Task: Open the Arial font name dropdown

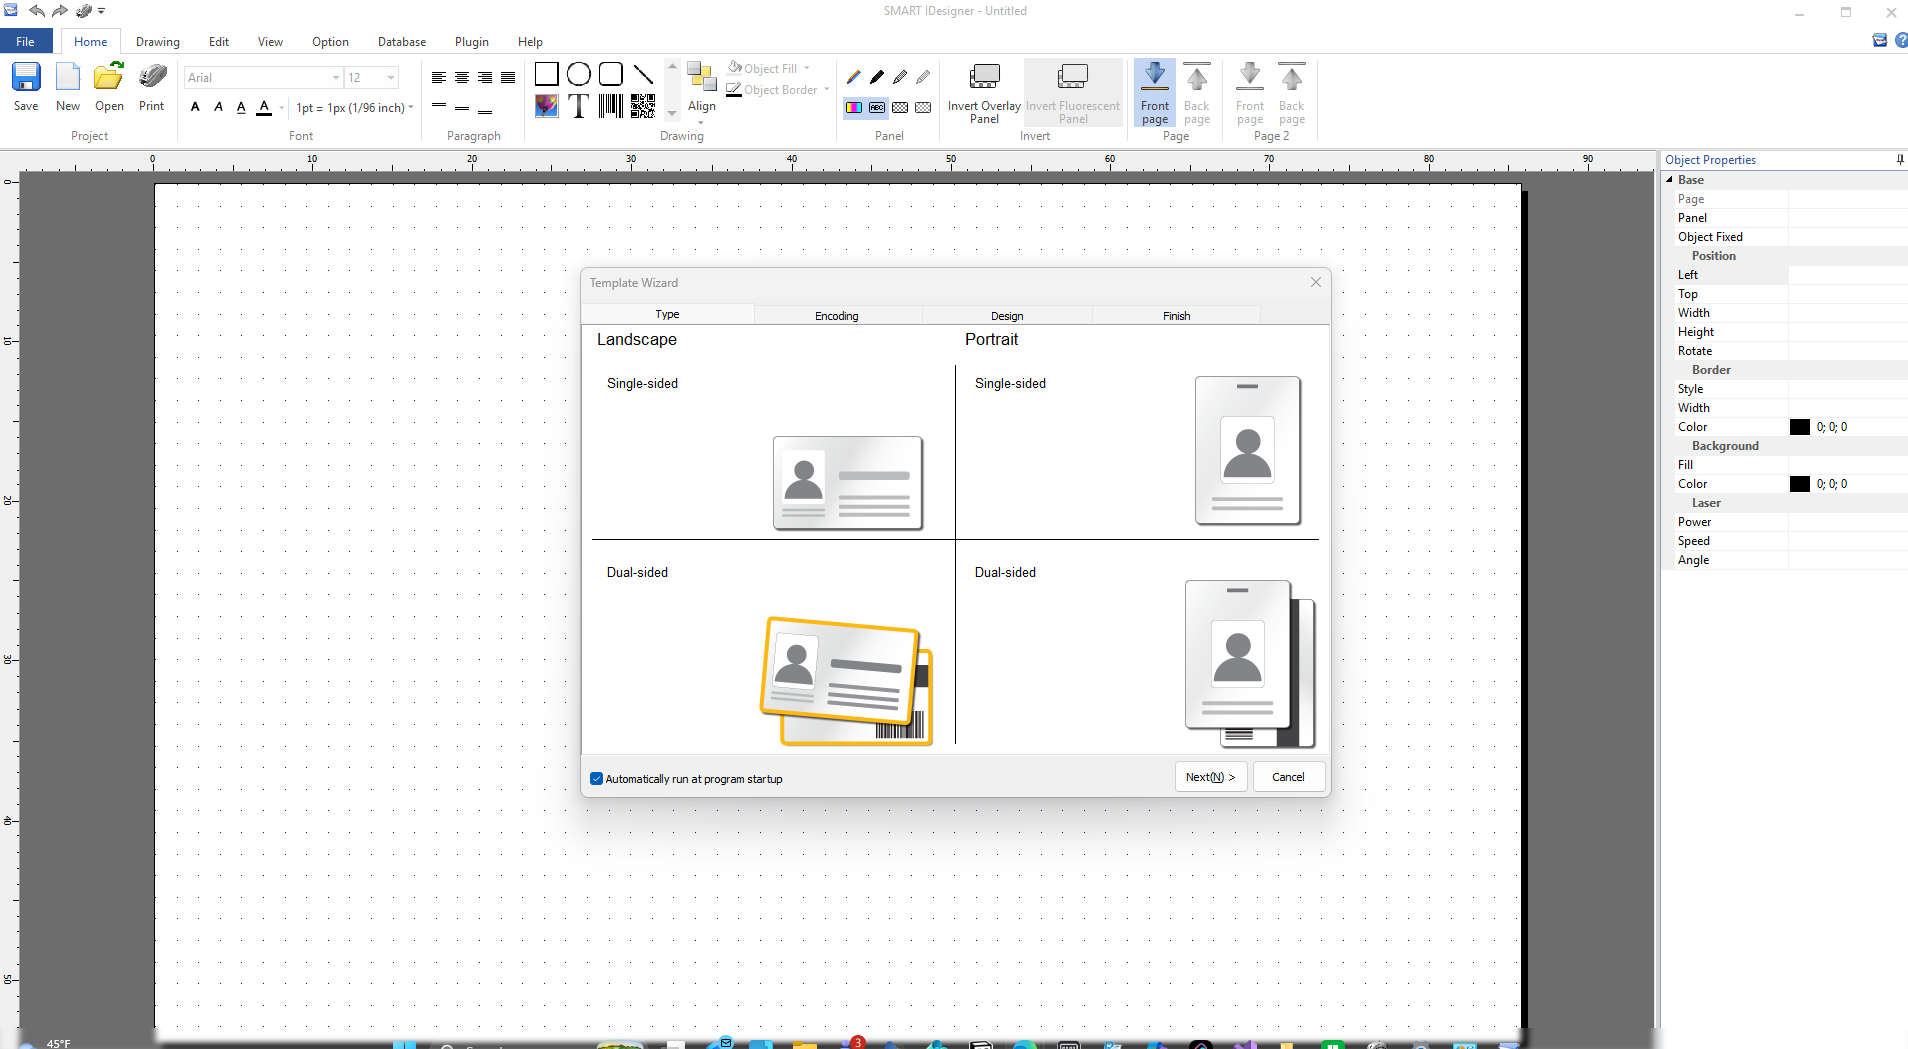Action: [335, 78]
